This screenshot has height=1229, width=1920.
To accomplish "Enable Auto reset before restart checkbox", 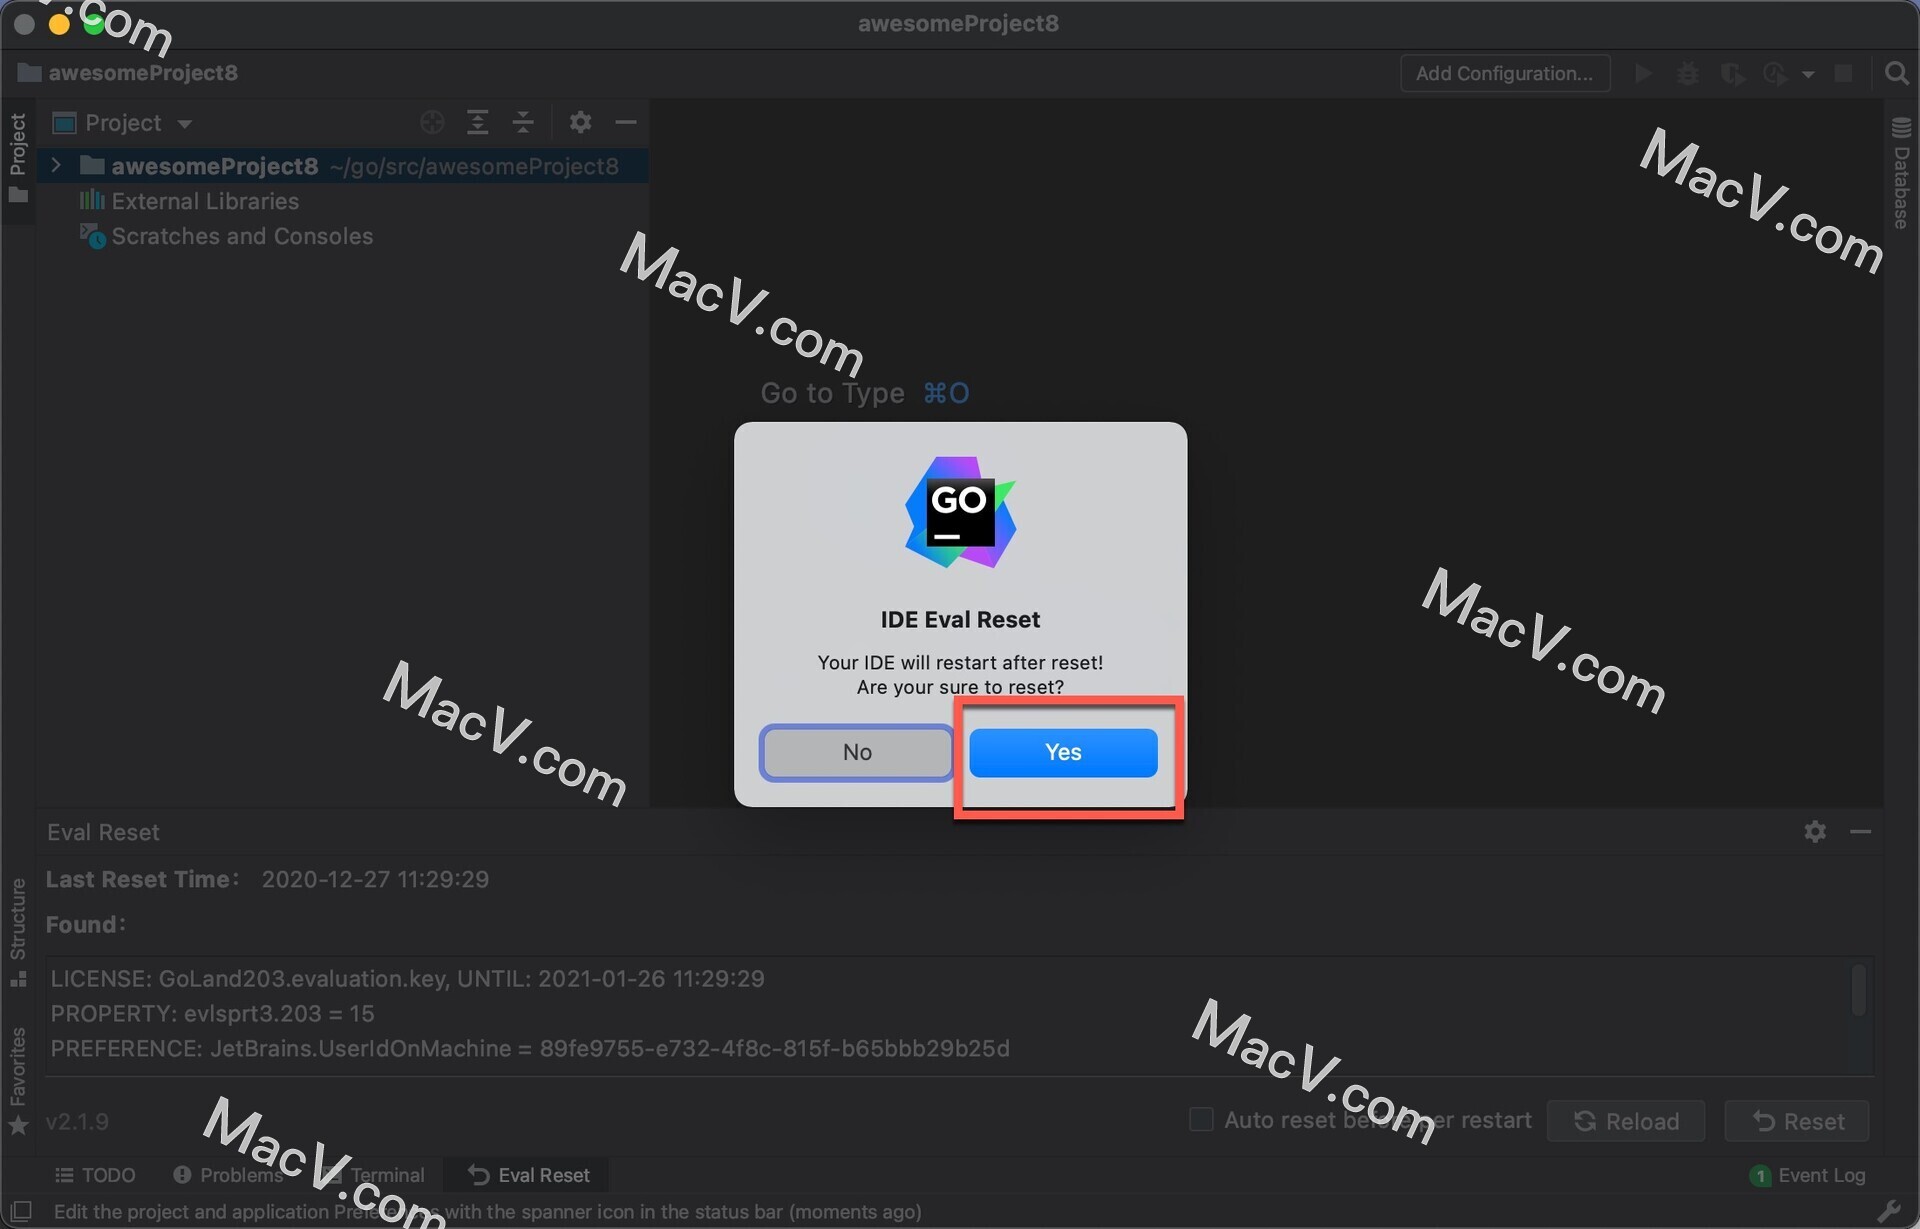I will point(1201,1119).
